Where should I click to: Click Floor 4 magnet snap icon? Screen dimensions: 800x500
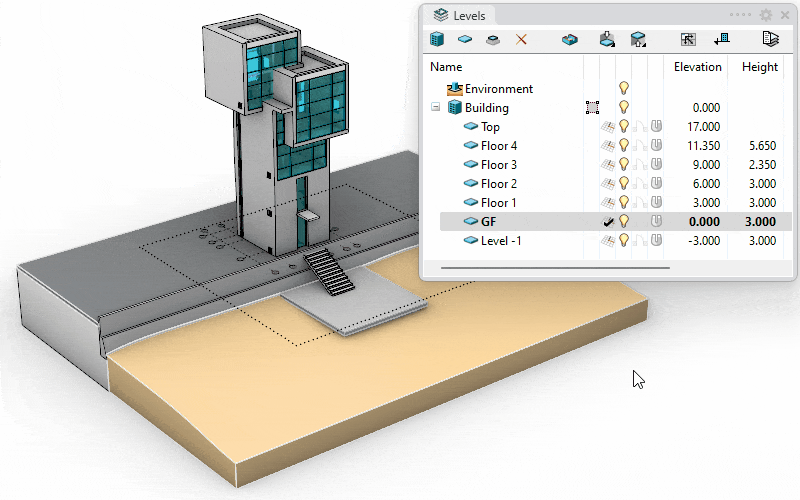point(656,145)
